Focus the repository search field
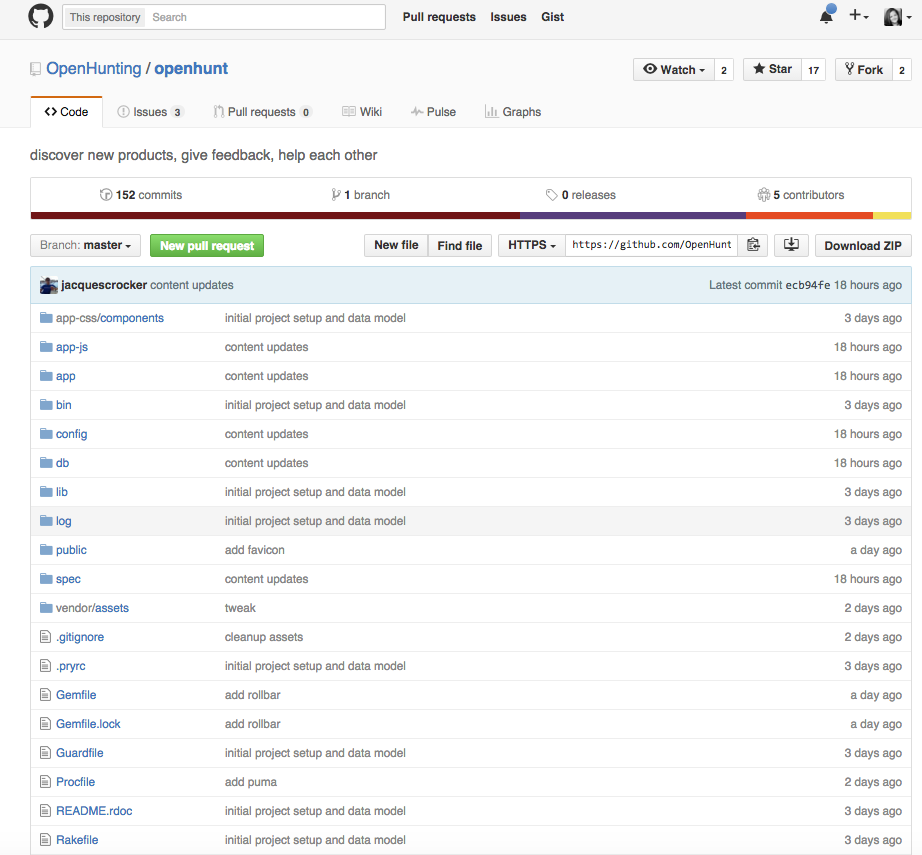 click(x=266, y=17)
